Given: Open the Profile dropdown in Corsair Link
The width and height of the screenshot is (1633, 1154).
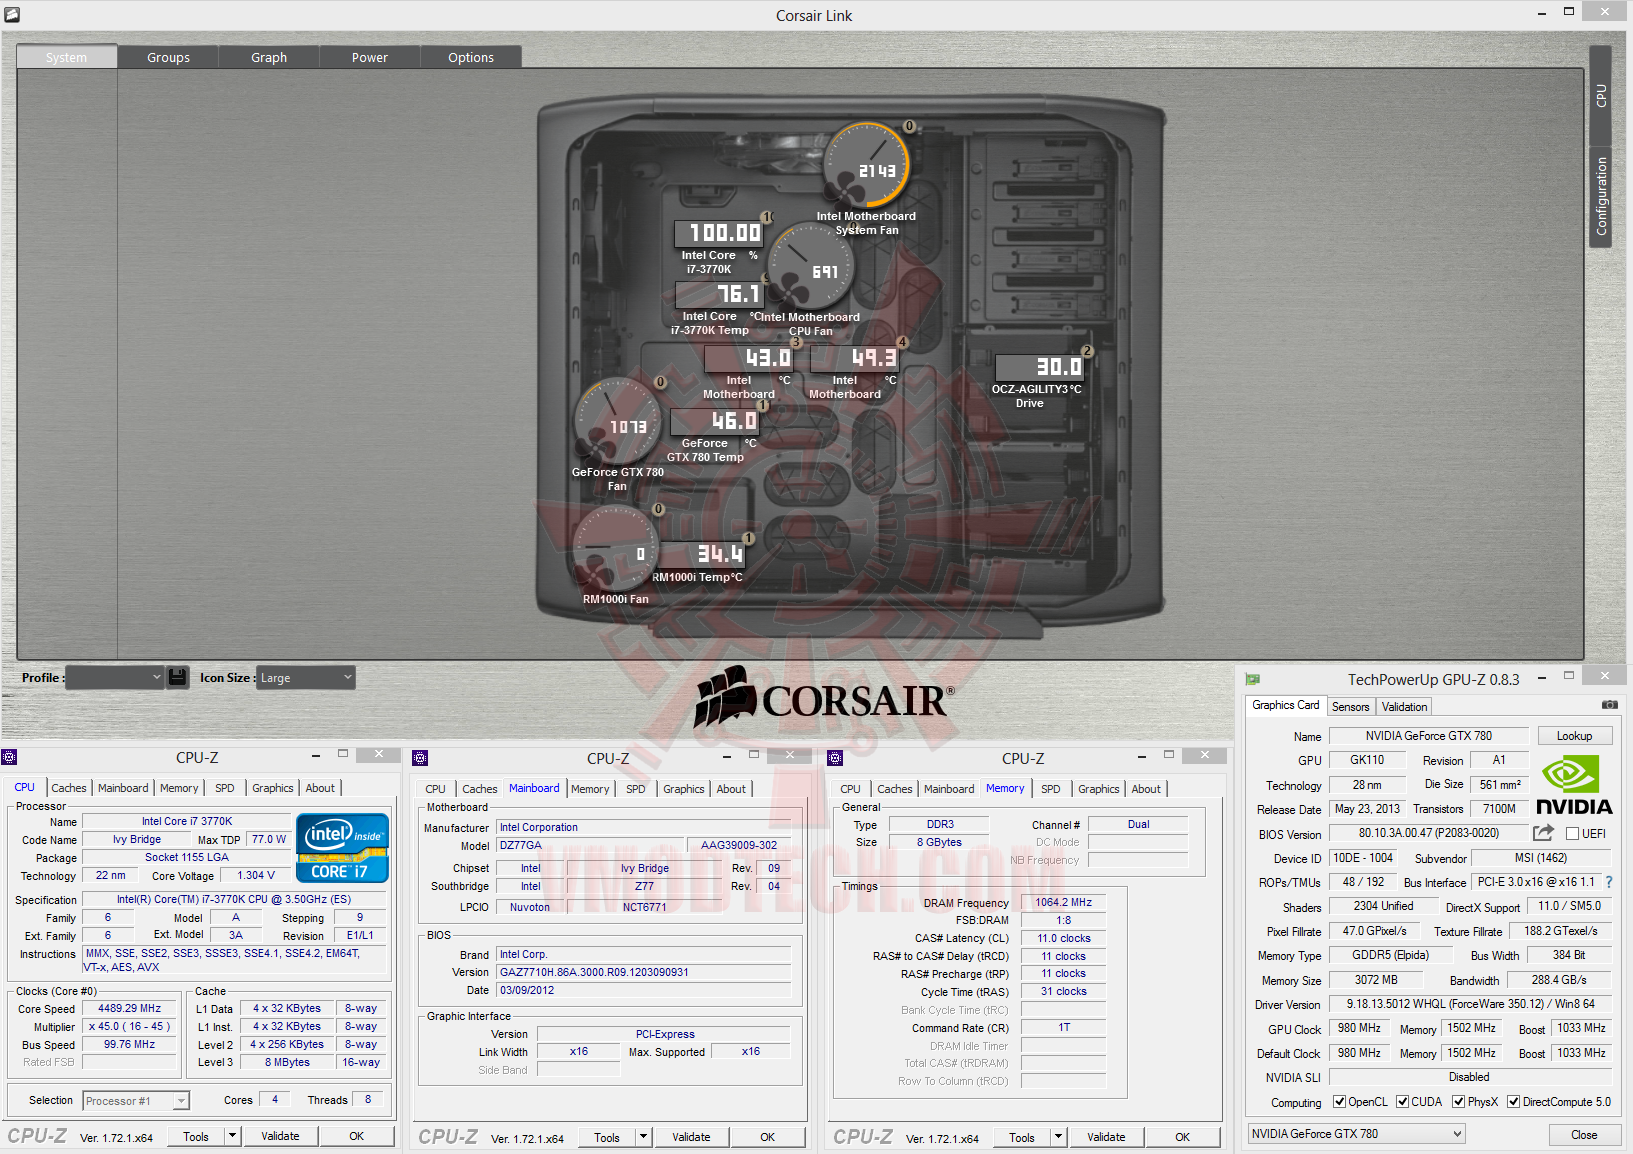Looking at the screenshot, I should (114, 677).
